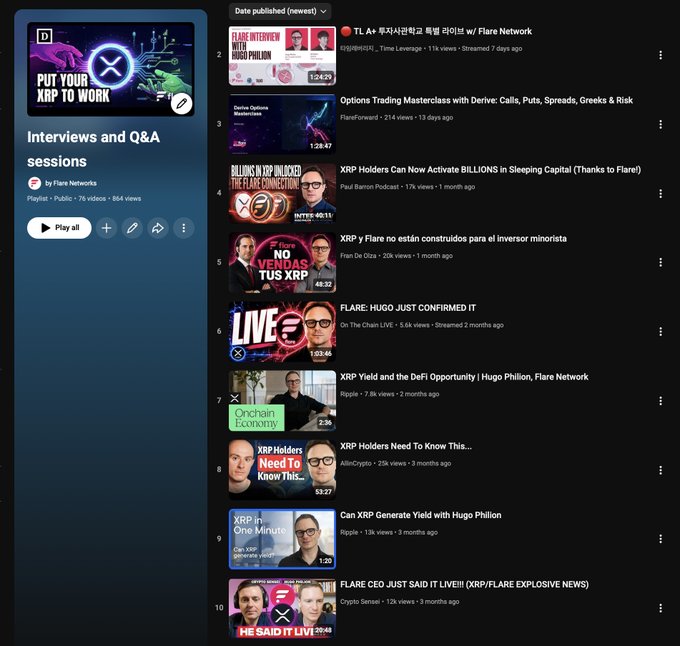The height and width of the screenshot is (646, 680).
Task: Open the three-dot menu for Options Trading Masterclass
Action: (x=660, y=124)
